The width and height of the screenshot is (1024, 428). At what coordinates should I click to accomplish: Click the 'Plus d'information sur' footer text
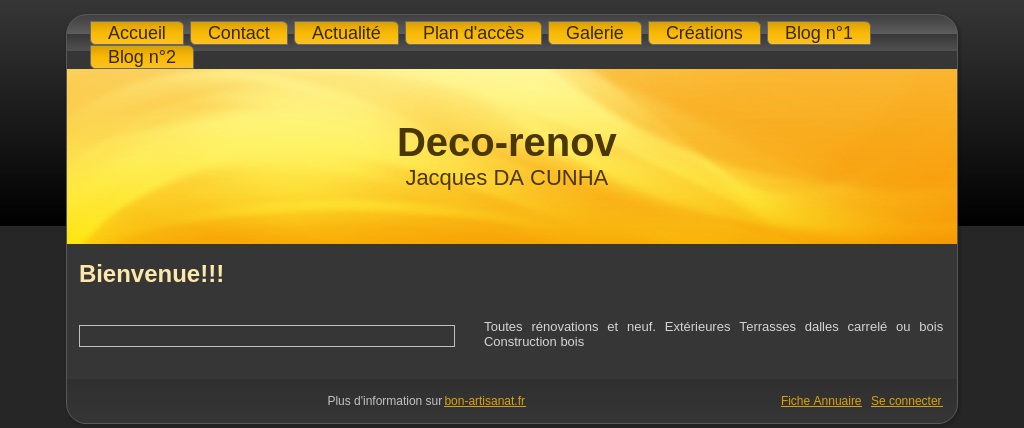385,401
